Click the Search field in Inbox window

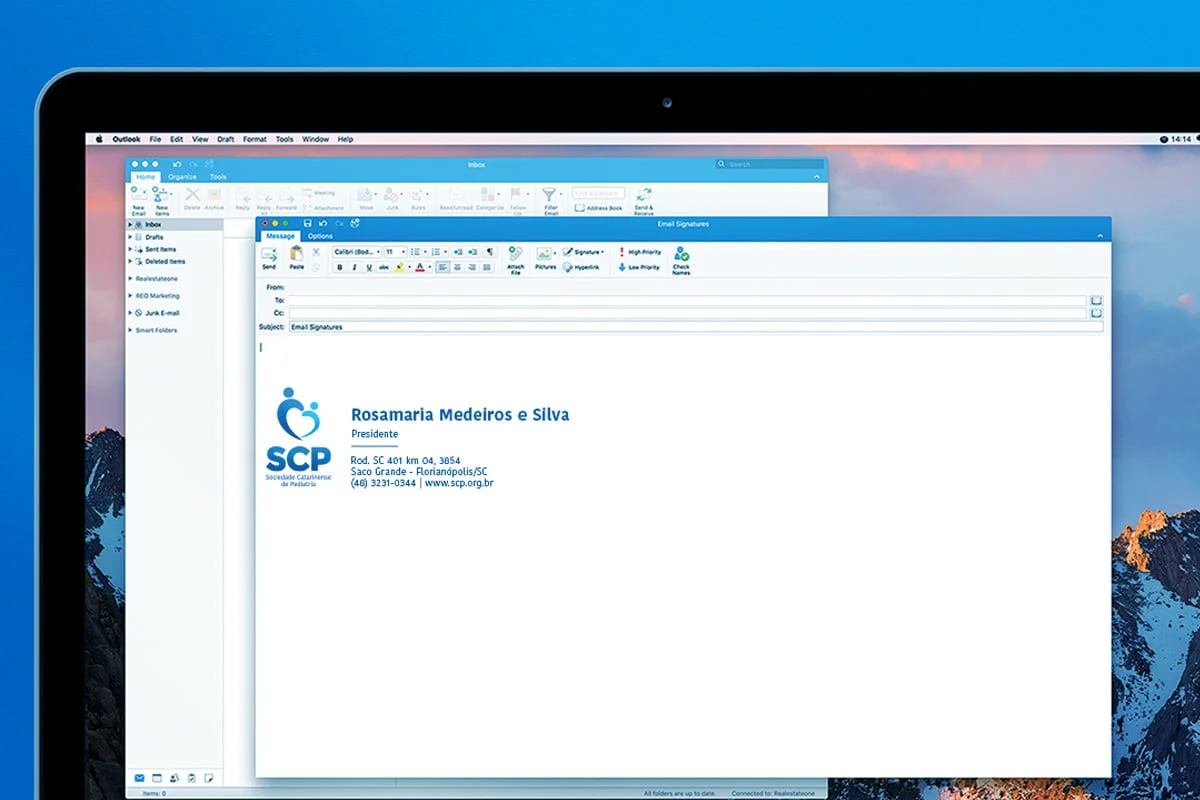tap(770, 164)
